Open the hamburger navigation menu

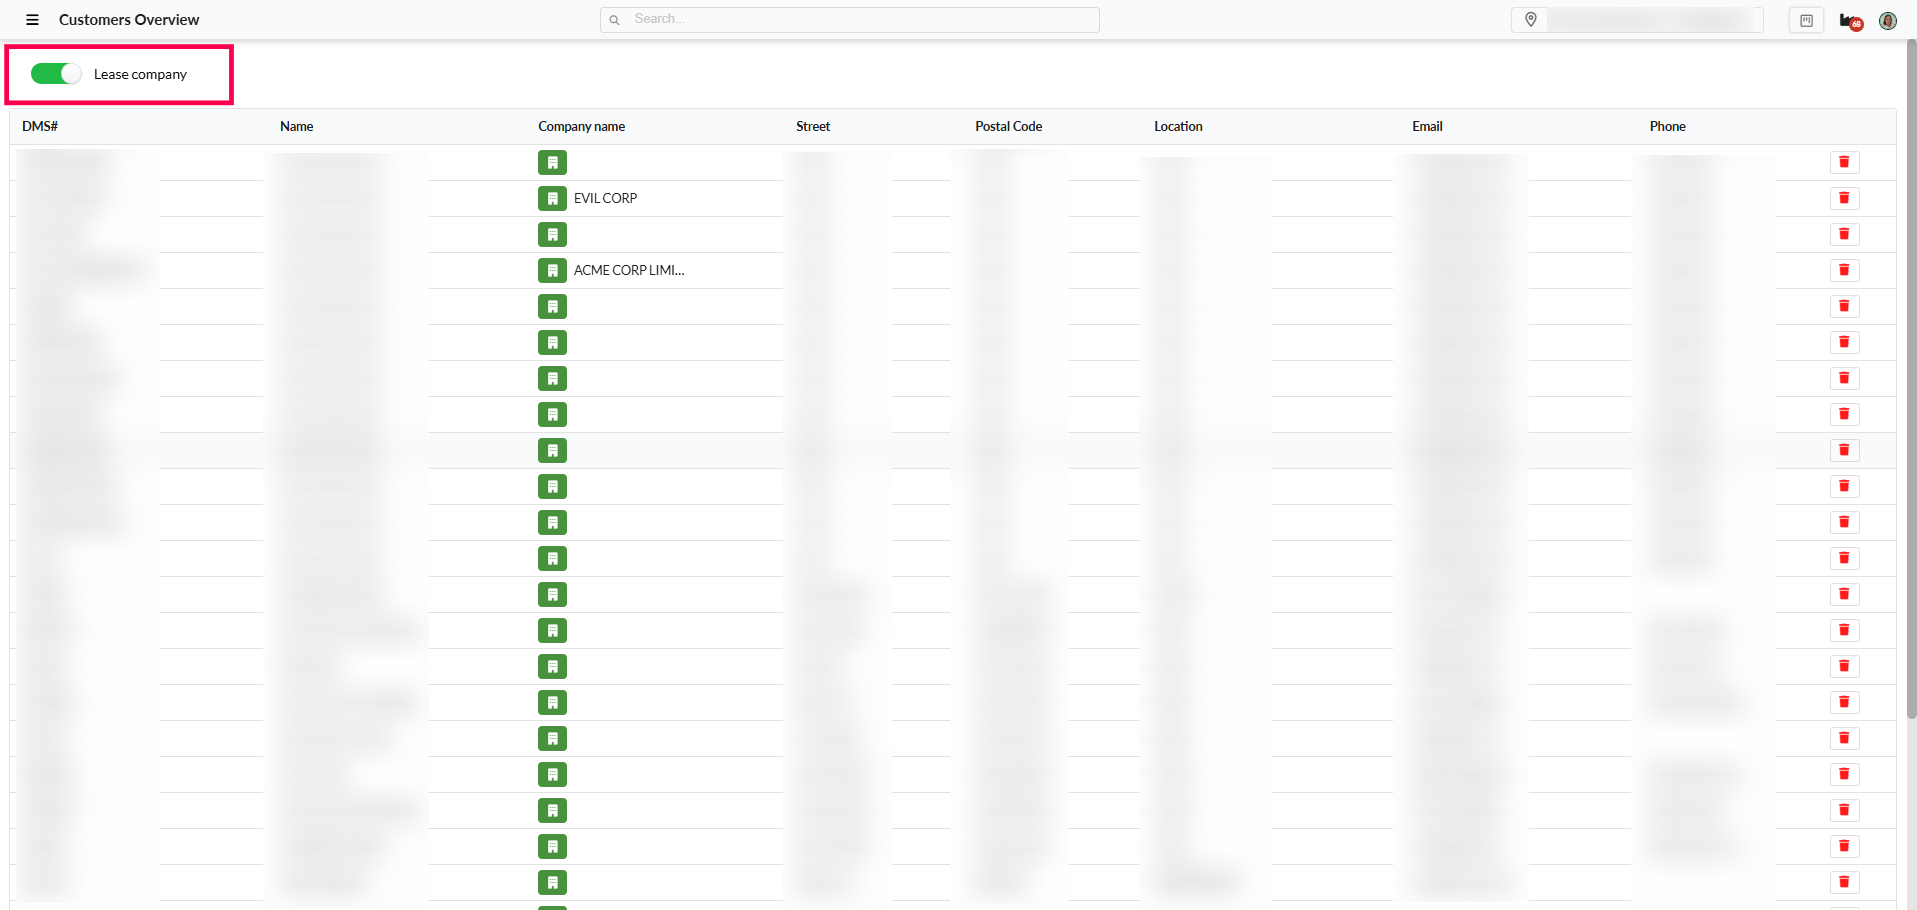tap(32, 20)
